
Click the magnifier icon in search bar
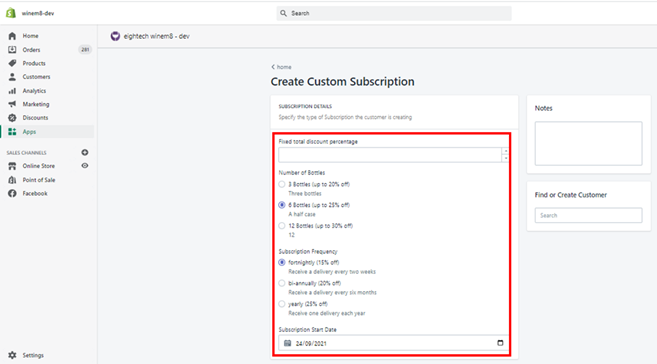(284, 13)
